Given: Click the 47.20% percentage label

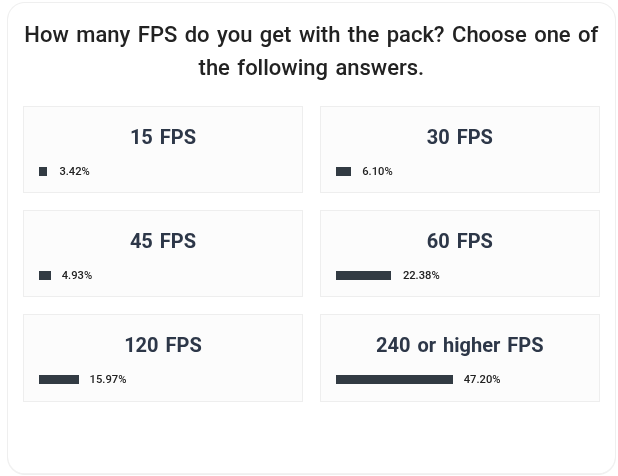Looking at the screenshot, I should pyautogui.click(x=482, y=380).
